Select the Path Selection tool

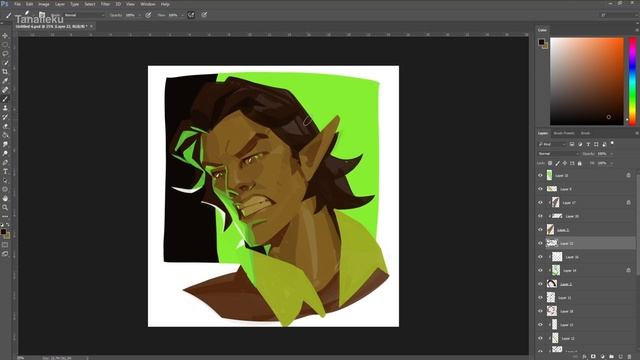tap(5, 180)
